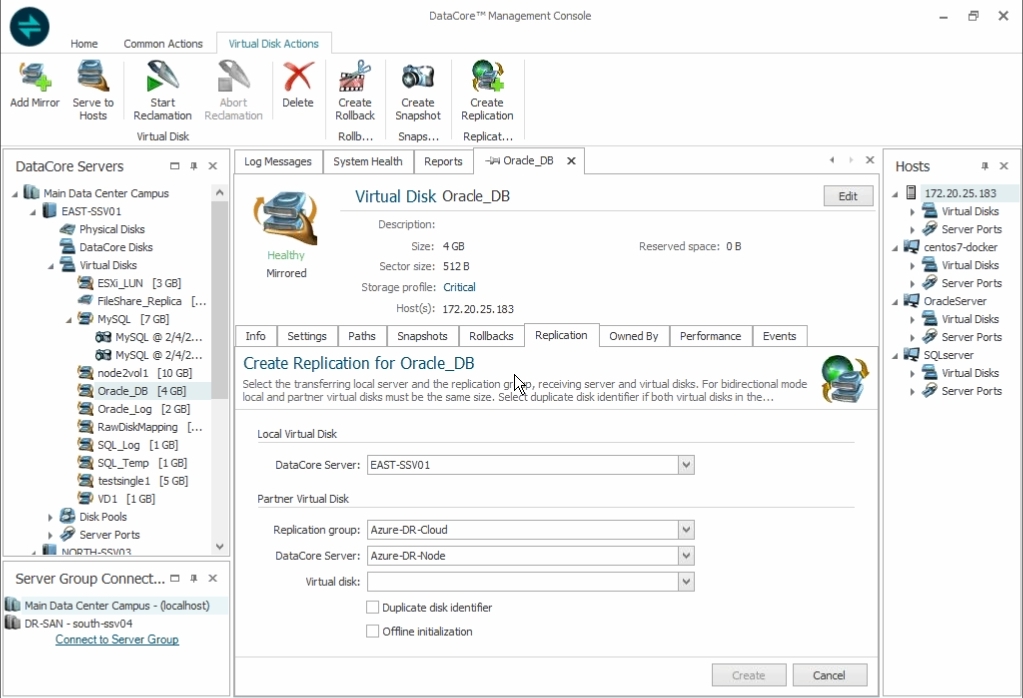
Task: Select DR-SAN - south-ssv04 server group
Action: click(78, 624)
